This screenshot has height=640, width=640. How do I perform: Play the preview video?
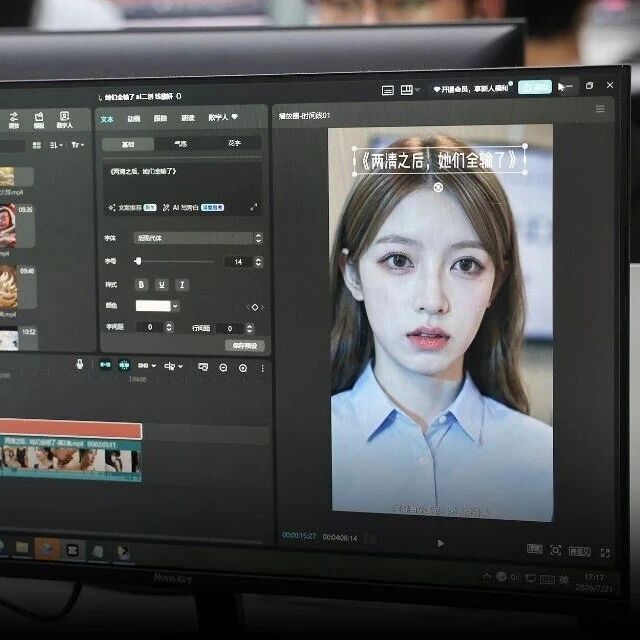pyautogui.click(x=440, y=543)
